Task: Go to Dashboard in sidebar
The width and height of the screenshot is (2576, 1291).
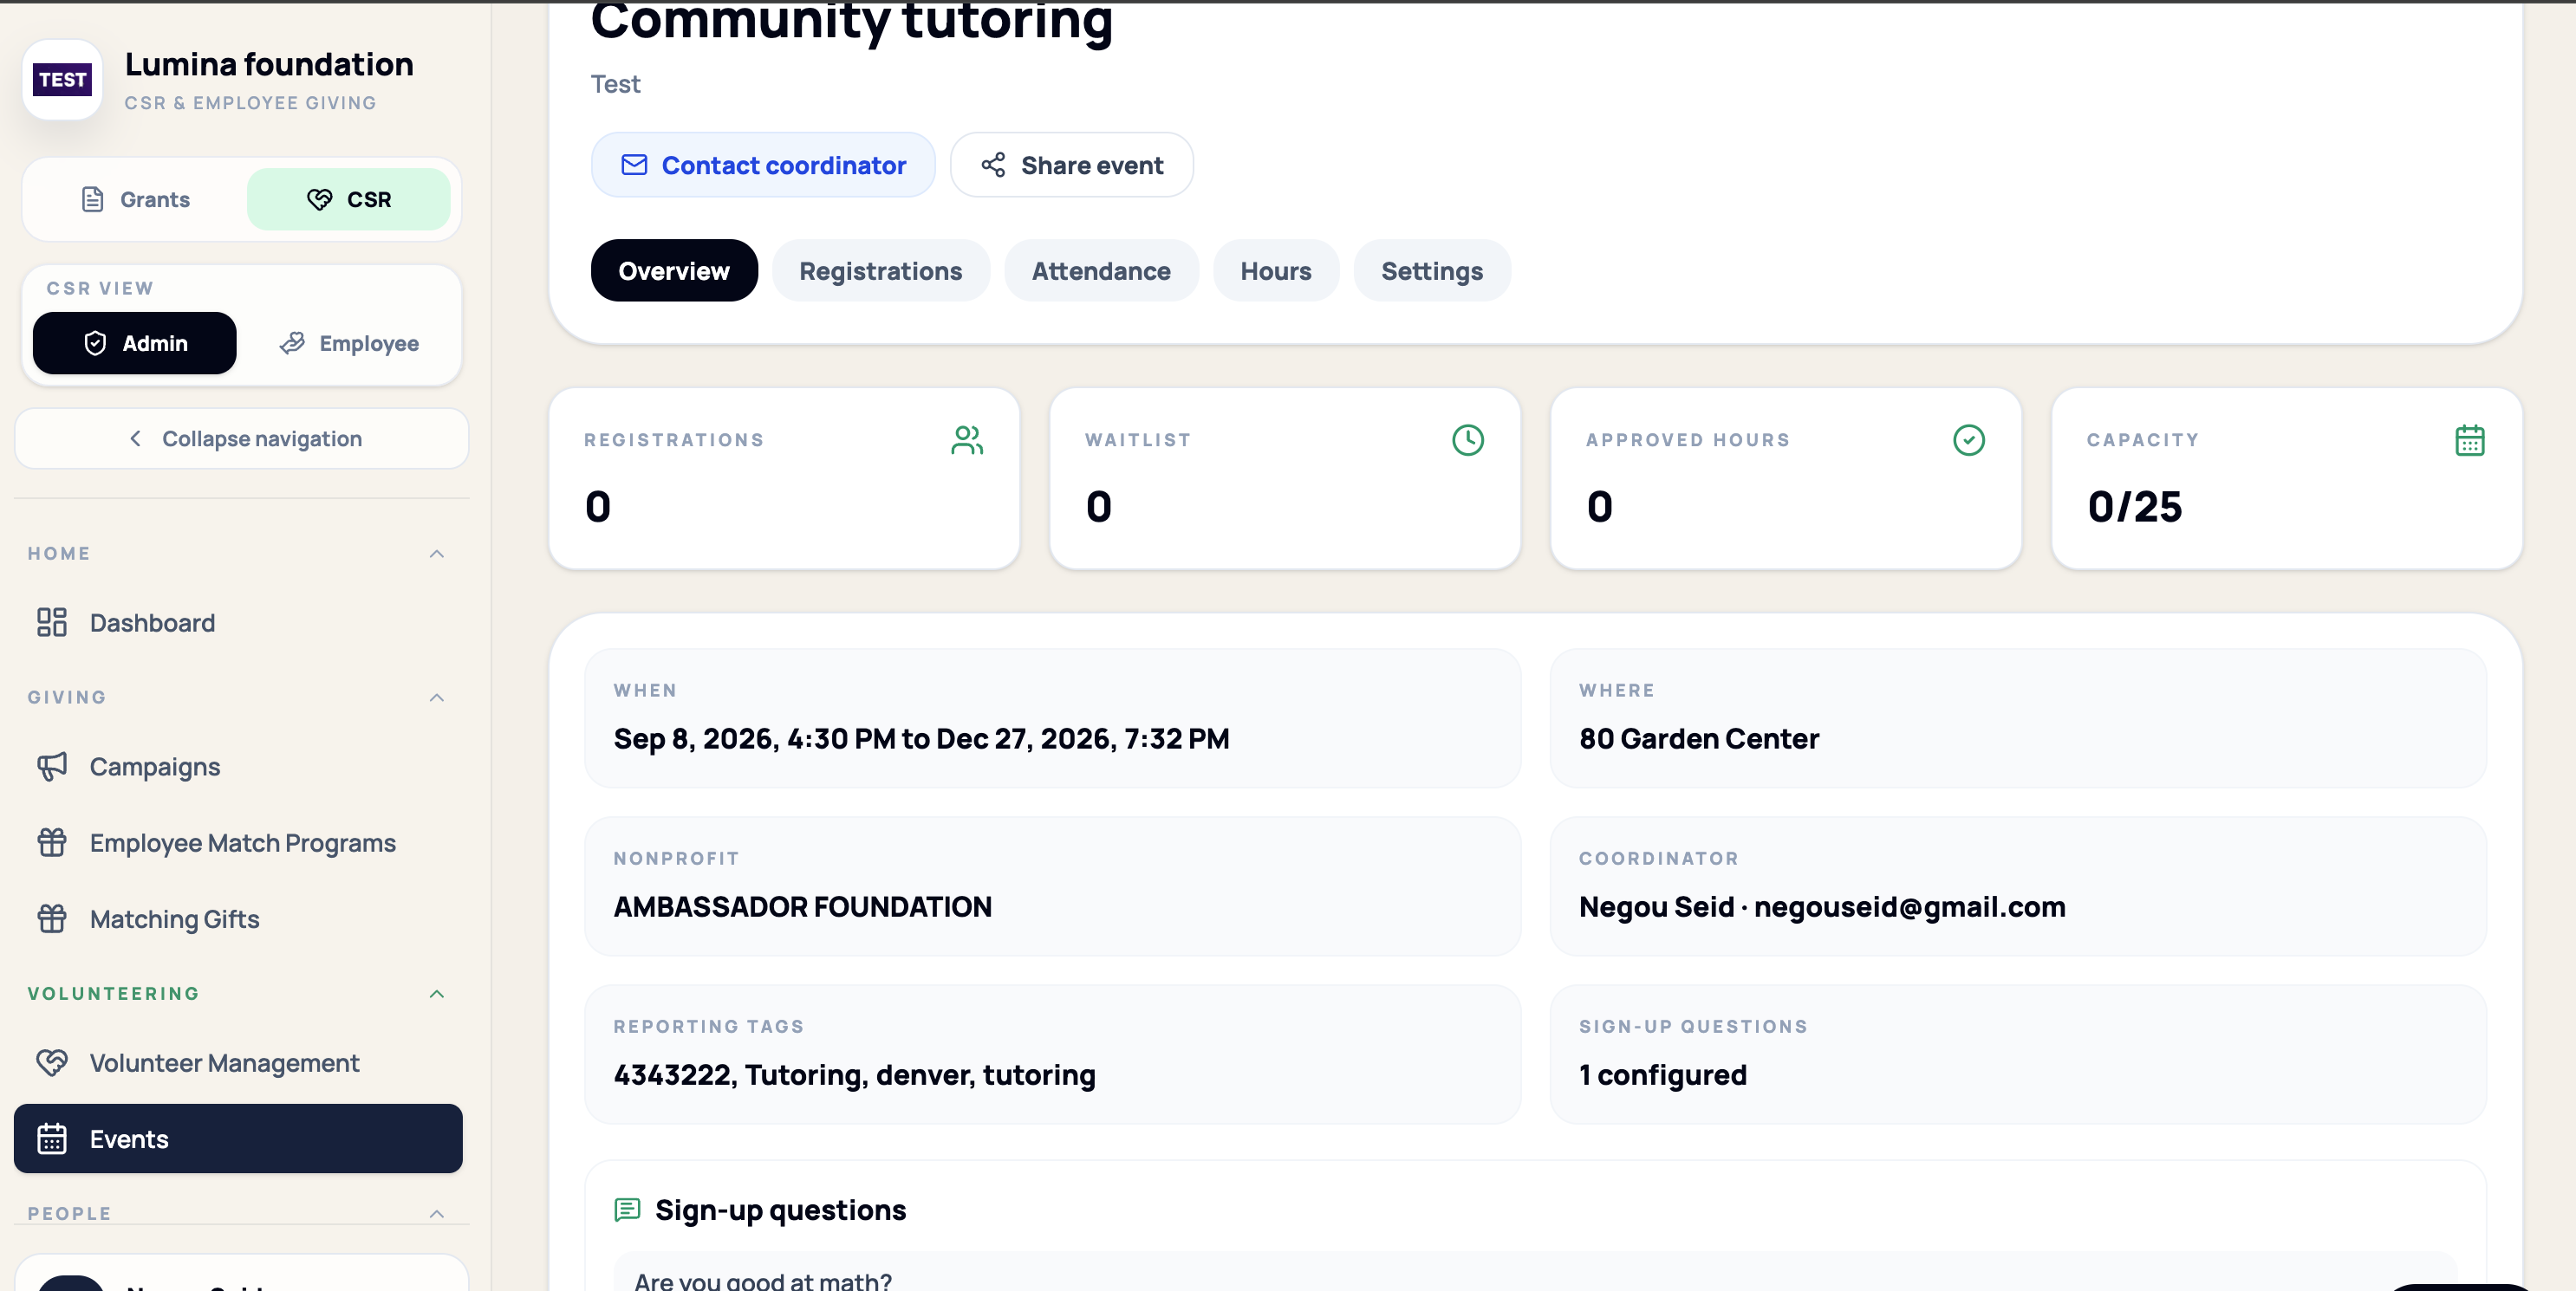Action: click(238, 622)
